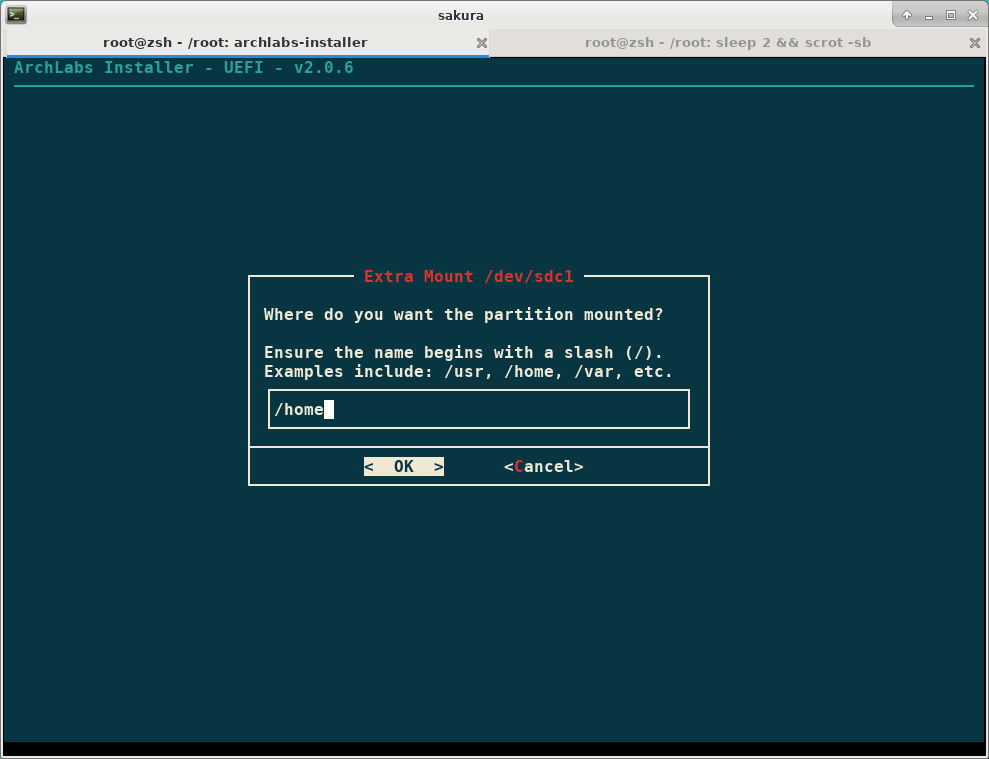Close the archlabs-installer tab
The width and height of the screenshot is (989, 759).
(x=481, y=43)
